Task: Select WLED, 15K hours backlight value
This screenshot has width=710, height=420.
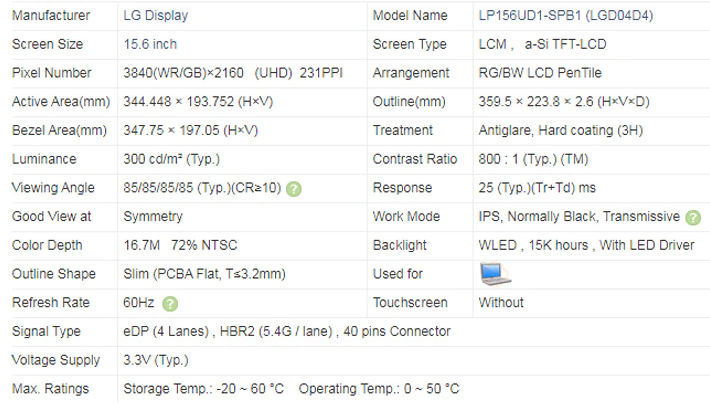Action: point(586,245)
